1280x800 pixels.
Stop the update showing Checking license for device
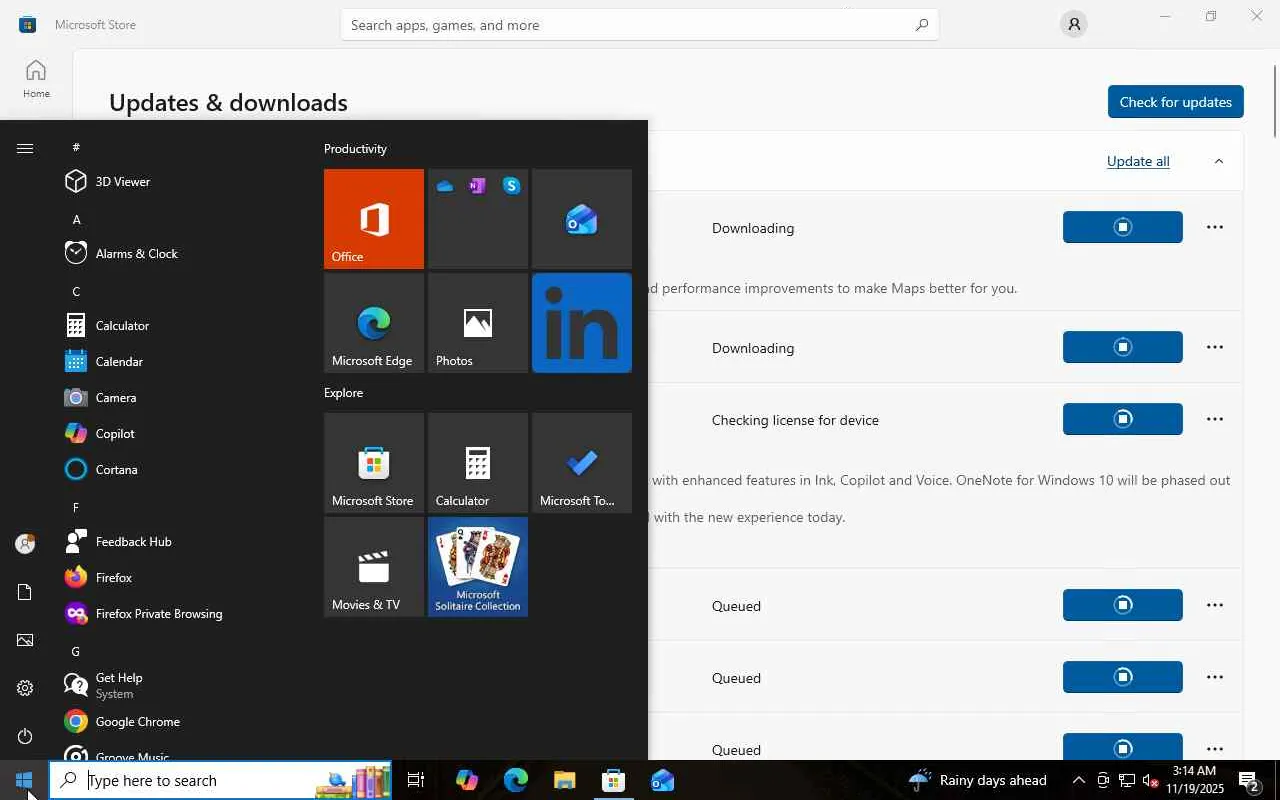coord(1123,419)
